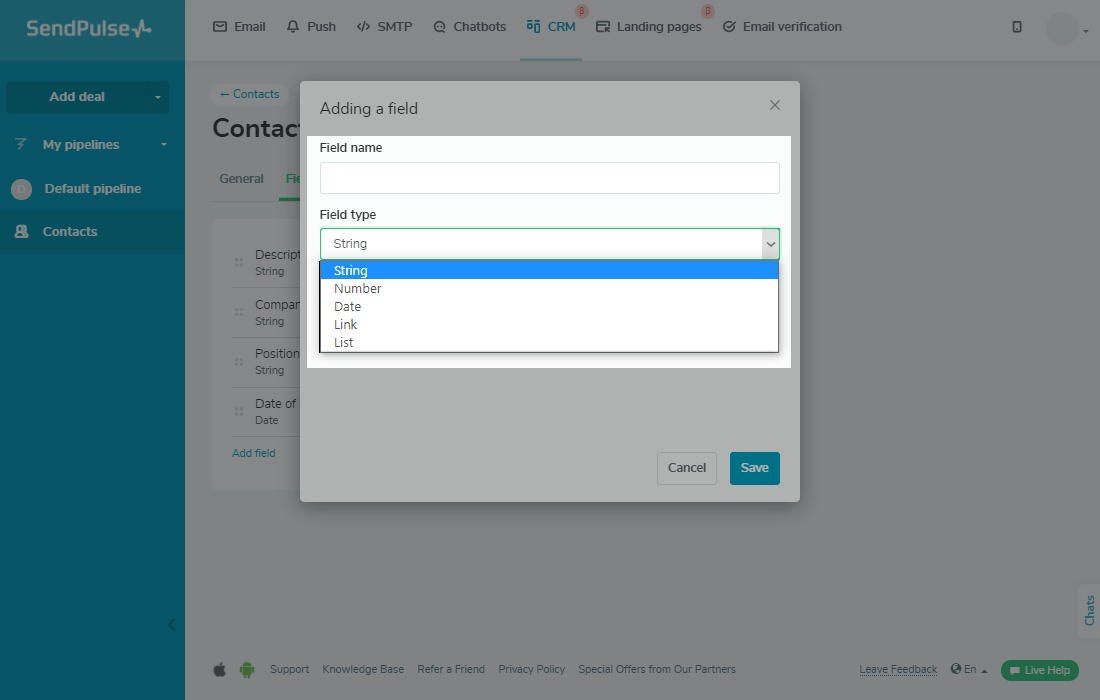This screenshot has height=700, width=1100.
Task: Open the Field type dropdown
Action: tap(550, 244)
